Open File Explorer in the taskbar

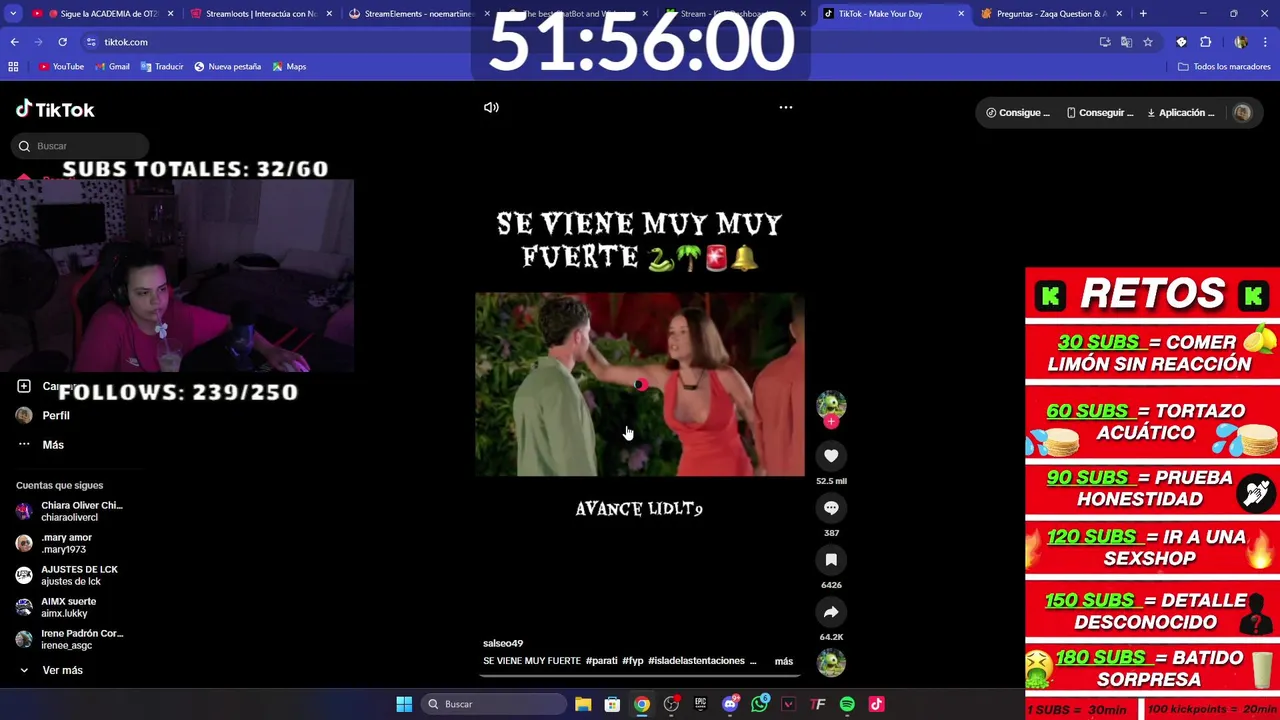(x=583, y=704)
